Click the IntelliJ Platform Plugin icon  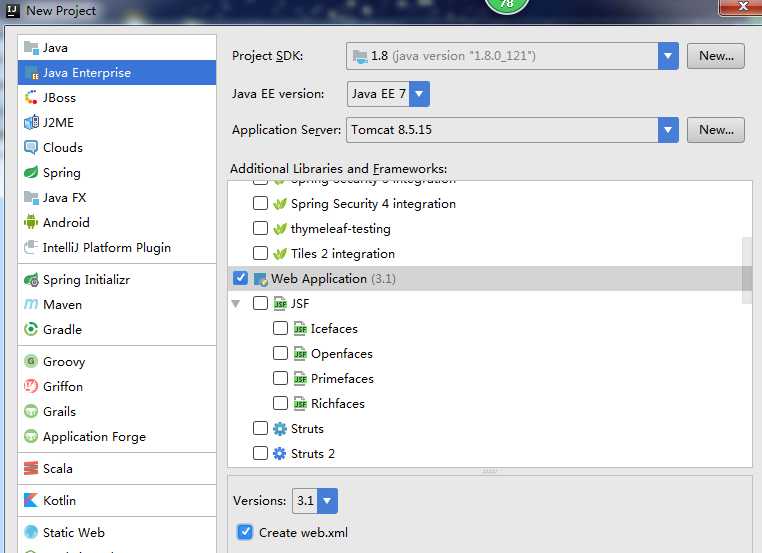coord(31,247)
